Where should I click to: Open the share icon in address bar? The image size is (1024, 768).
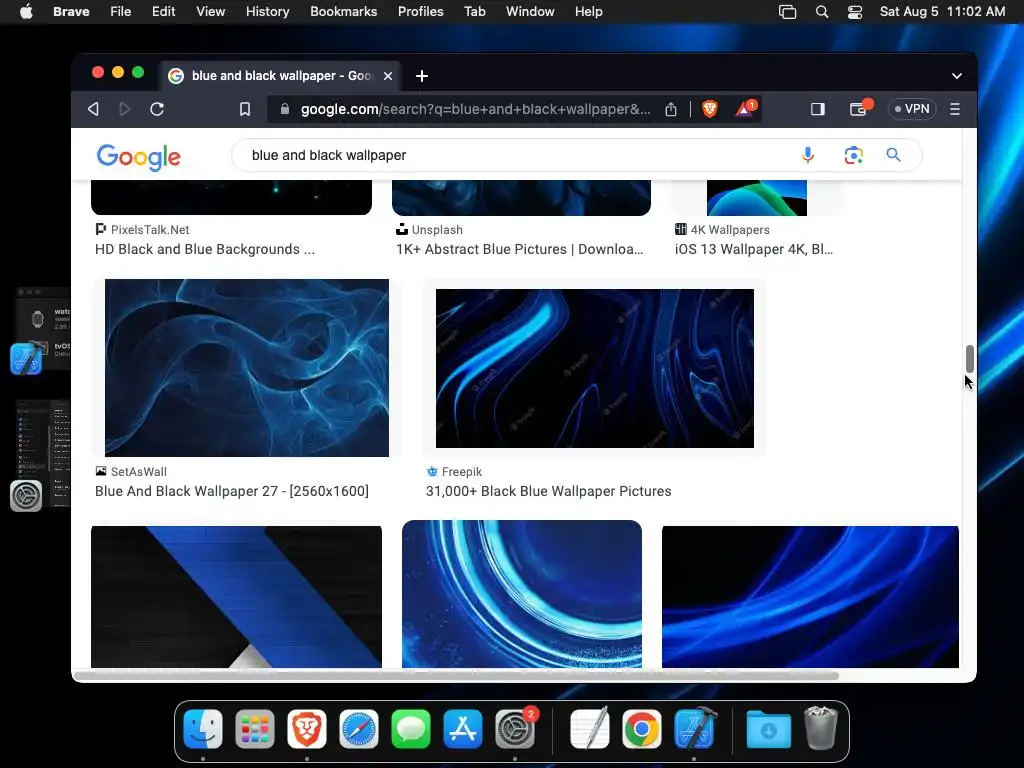671,109
